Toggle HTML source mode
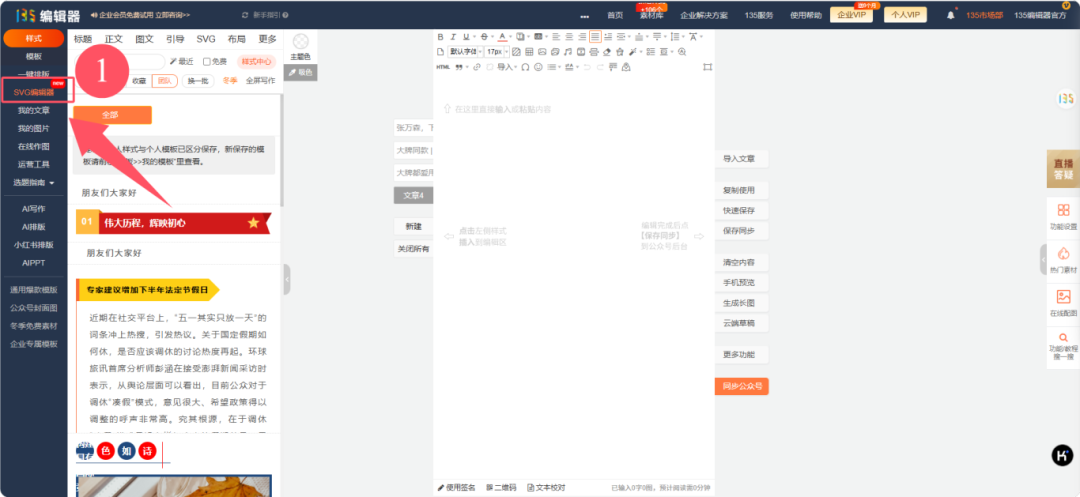 tap(443, 67)
